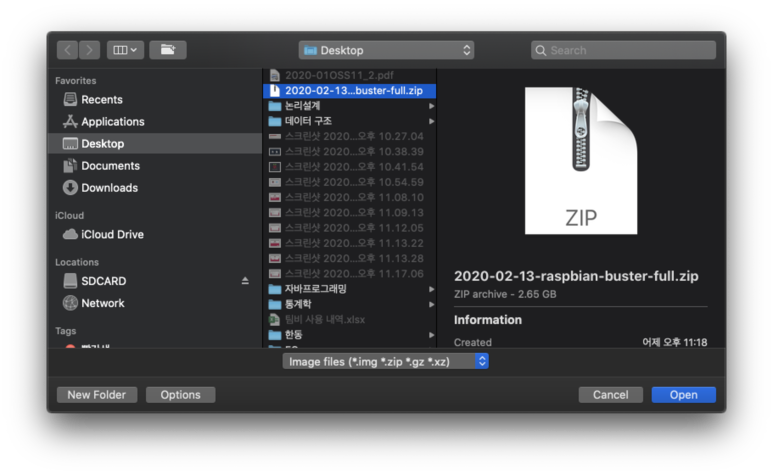Image resolution: width=773 pixels, height=475 pixels.
Task: Open the 데이터 구조 folder
Action: [x=350, y=121]
